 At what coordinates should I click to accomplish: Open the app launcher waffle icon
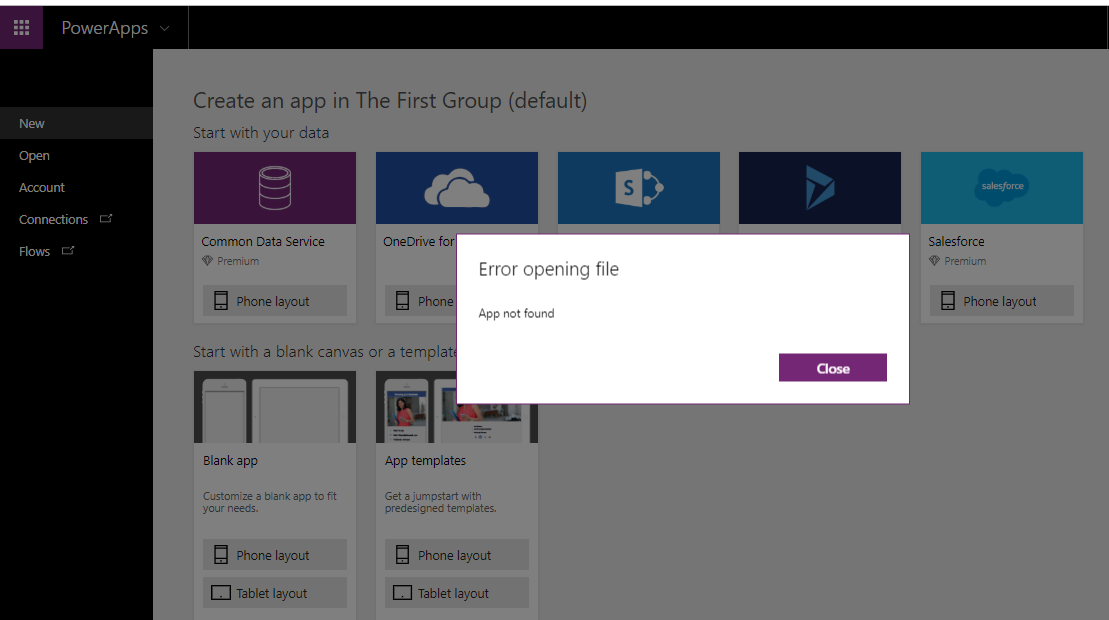coord(21,28)
